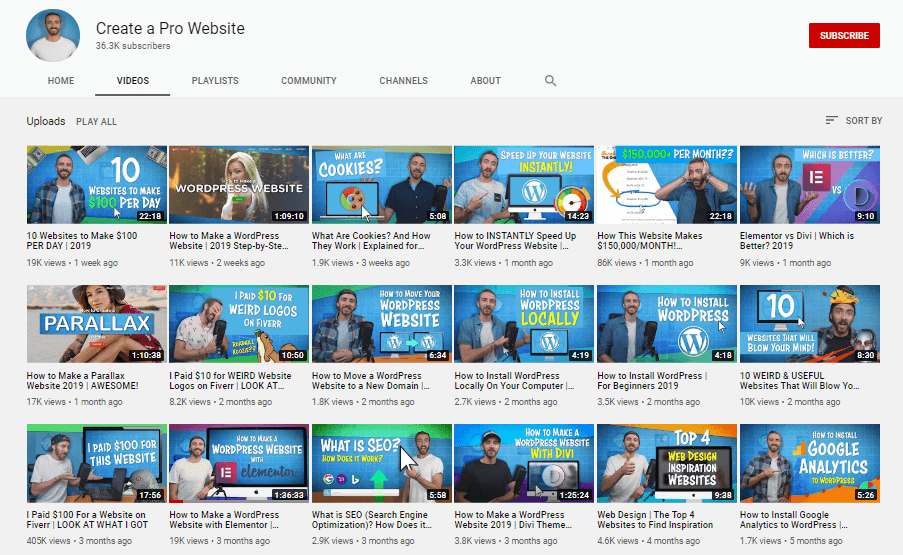Open the Top 4 Web Design Inspiration thumbnail
Screen dimensions: 903x555
click(666, 463)
